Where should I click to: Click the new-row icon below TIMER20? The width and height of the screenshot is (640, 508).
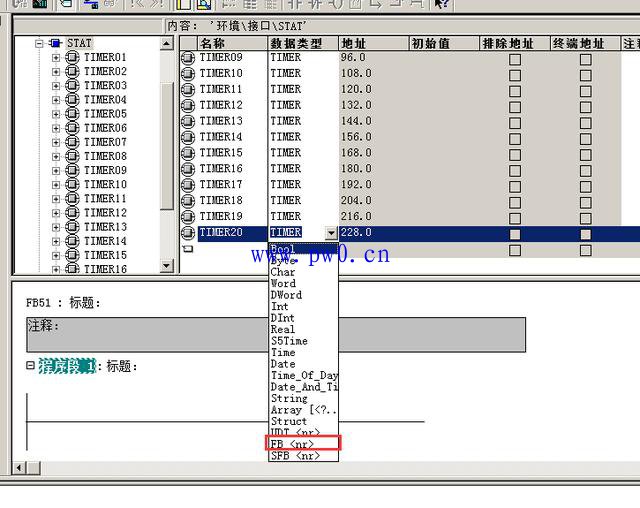(x=188, y=248)
